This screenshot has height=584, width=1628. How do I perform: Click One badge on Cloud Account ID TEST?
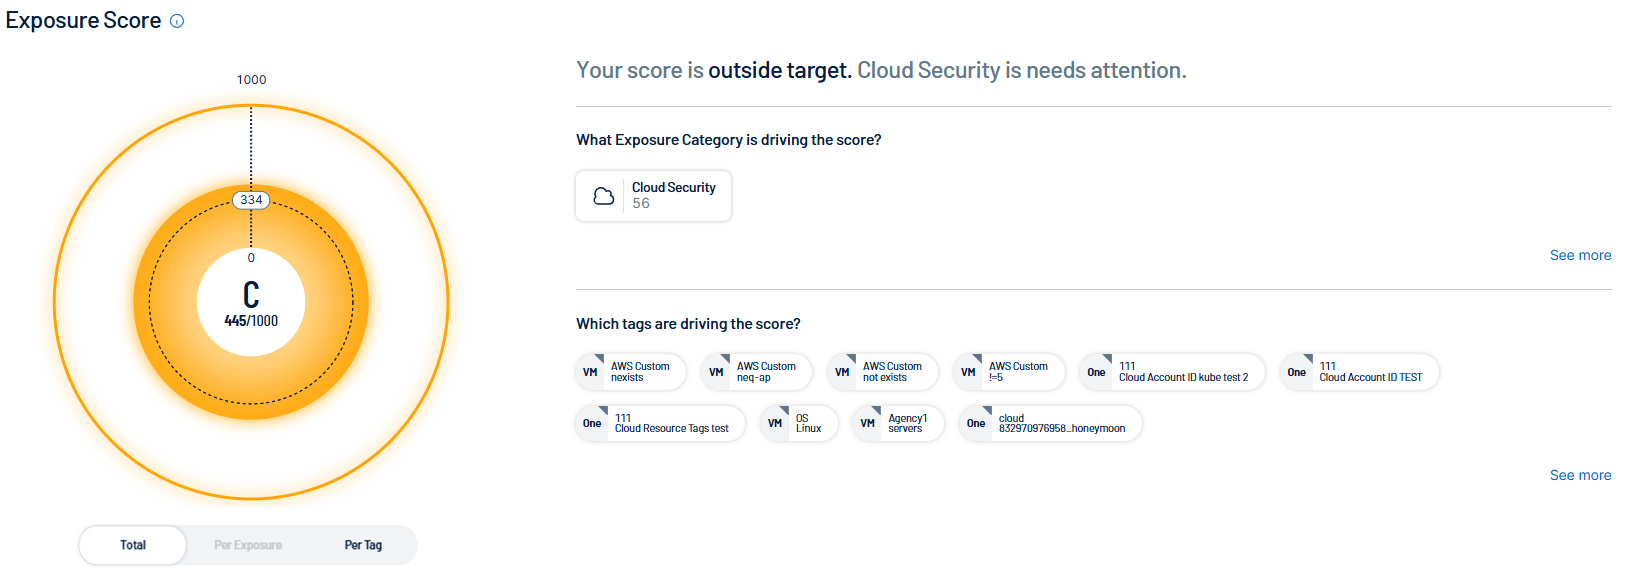pyautogui.click(x=1297, y=372)
